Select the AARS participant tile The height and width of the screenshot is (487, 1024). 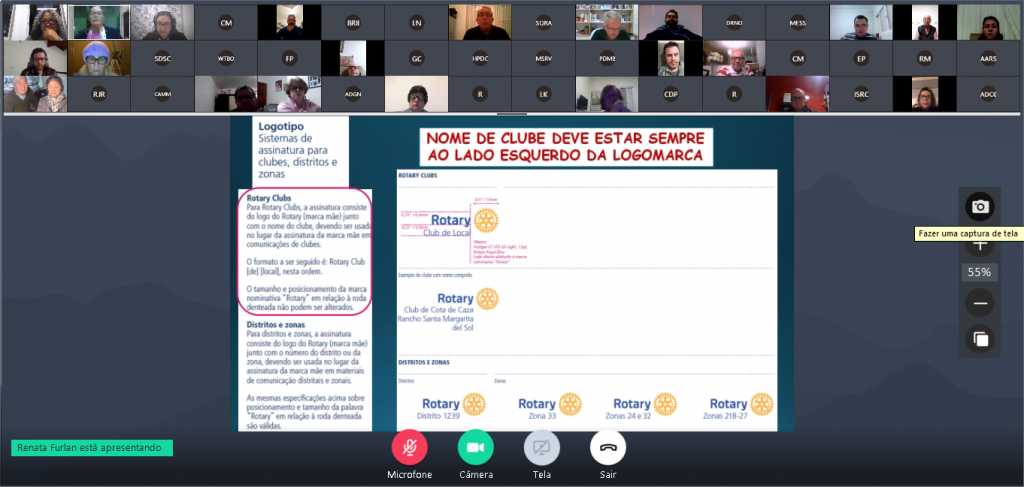988,58
